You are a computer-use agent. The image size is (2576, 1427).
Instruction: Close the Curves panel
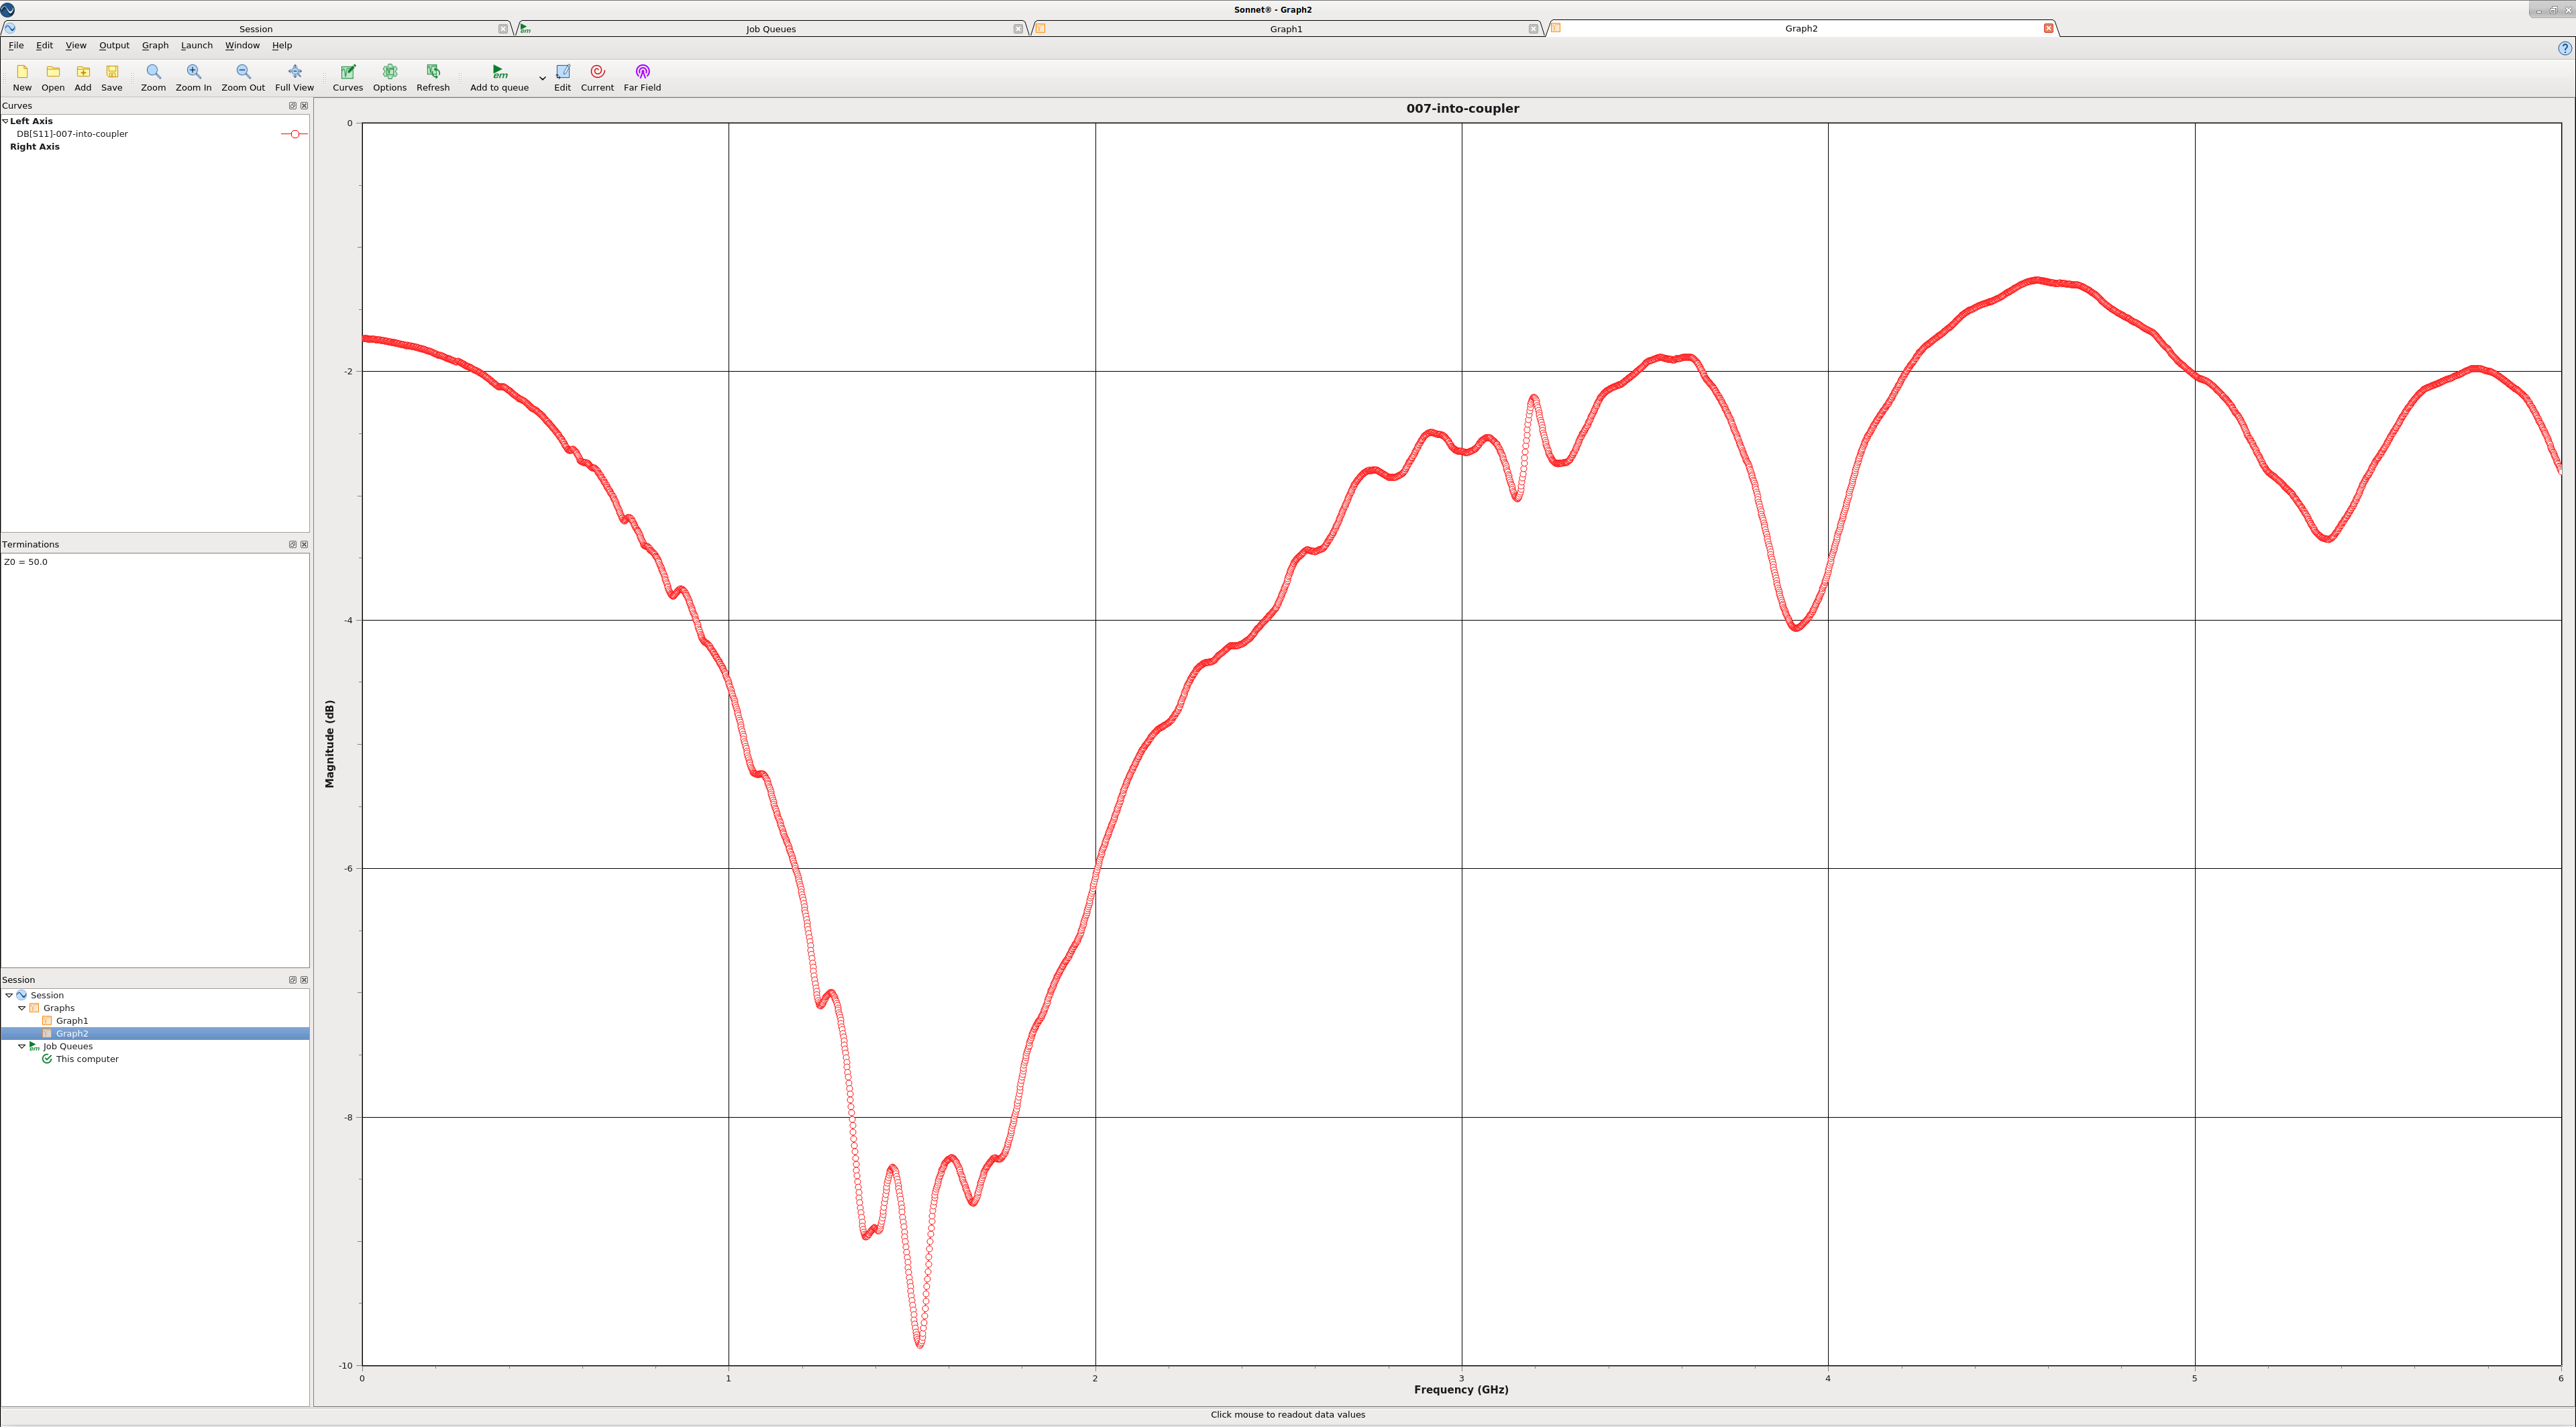click(x=304, y=106)
